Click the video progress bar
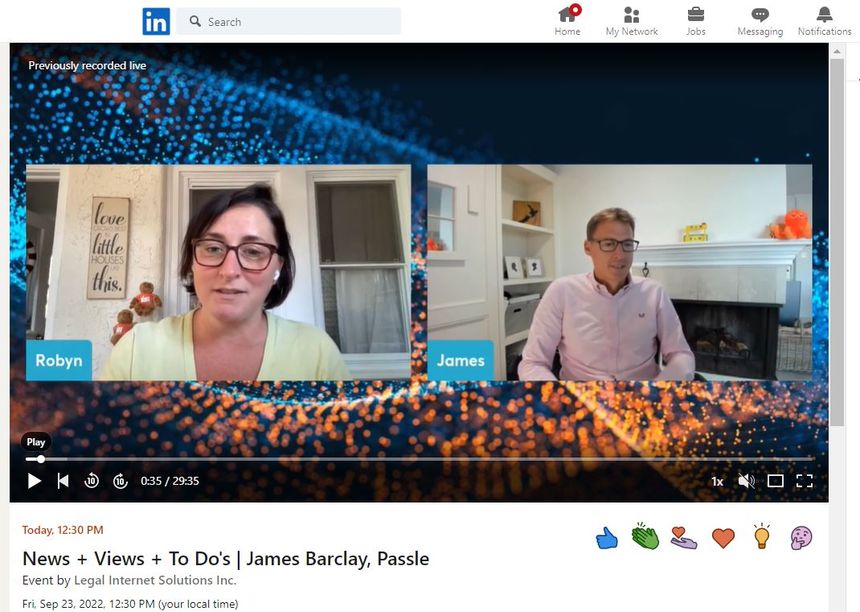This screenshot has width=860, height=612. pos(400,459)
